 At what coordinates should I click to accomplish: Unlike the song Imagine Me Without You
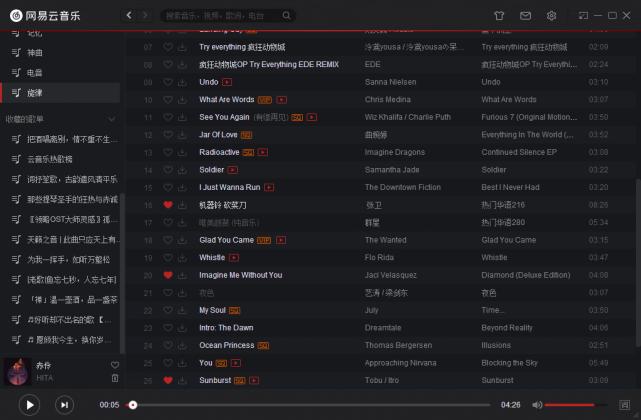point(168,275)
